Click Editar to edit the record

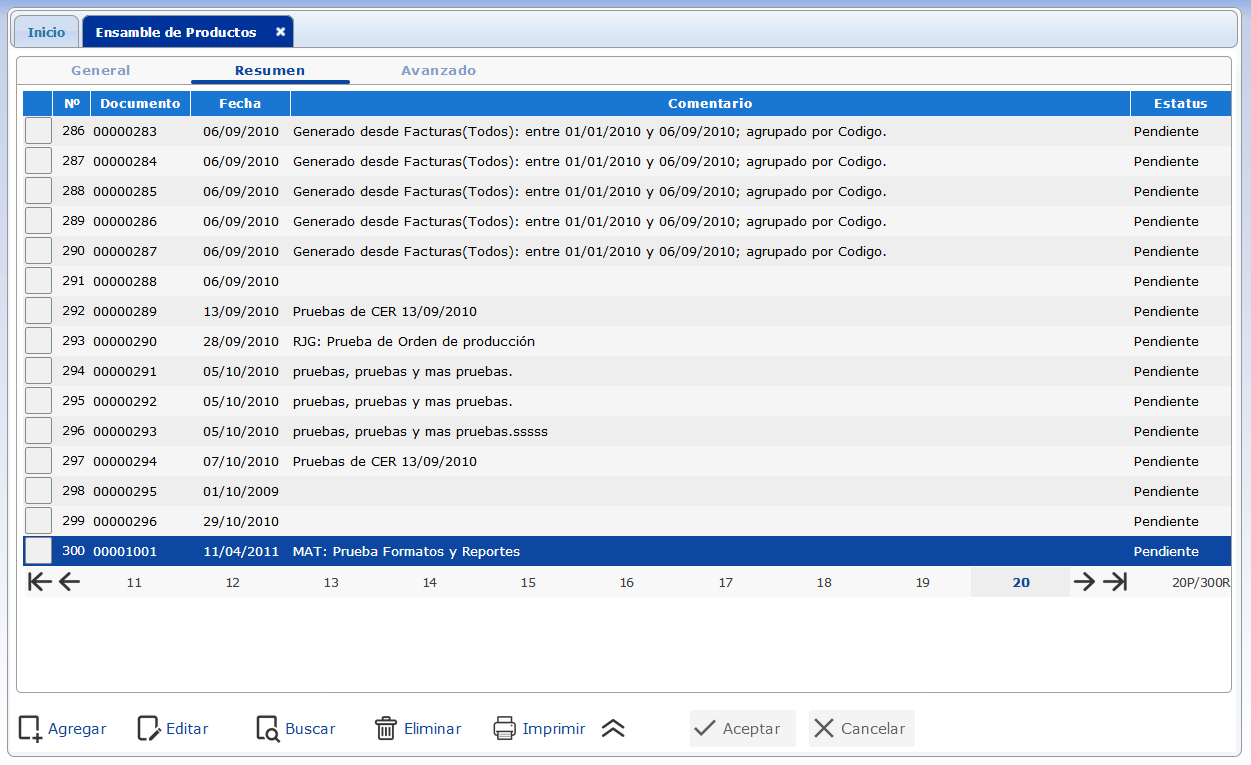[x=173, y=728]
